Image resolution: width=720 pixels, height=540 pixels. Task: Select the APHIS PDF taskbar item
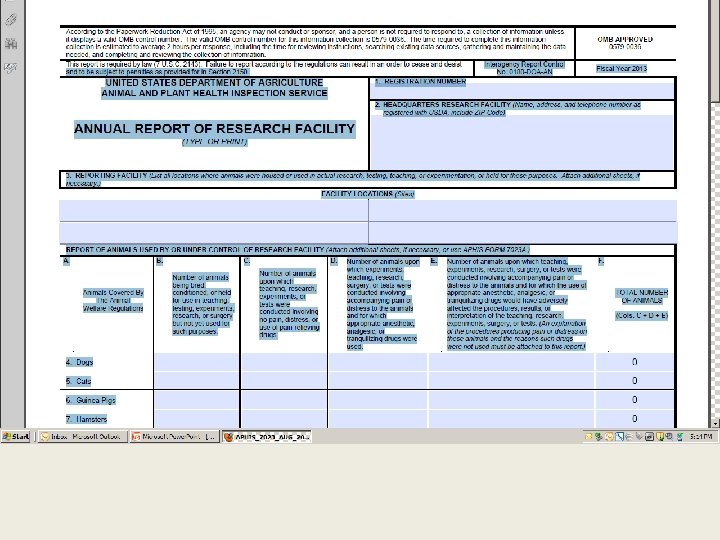pos(267,436)
